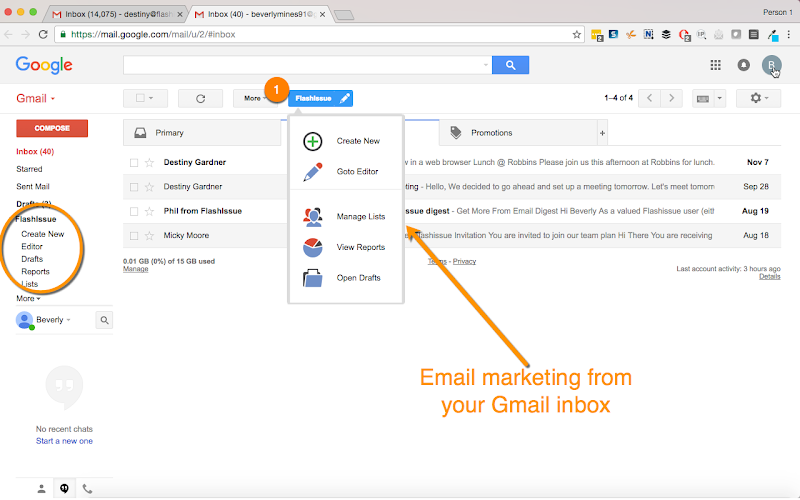The image size is (800, 500).
Task: Open the Sent Mail folder
Action: 33,187
